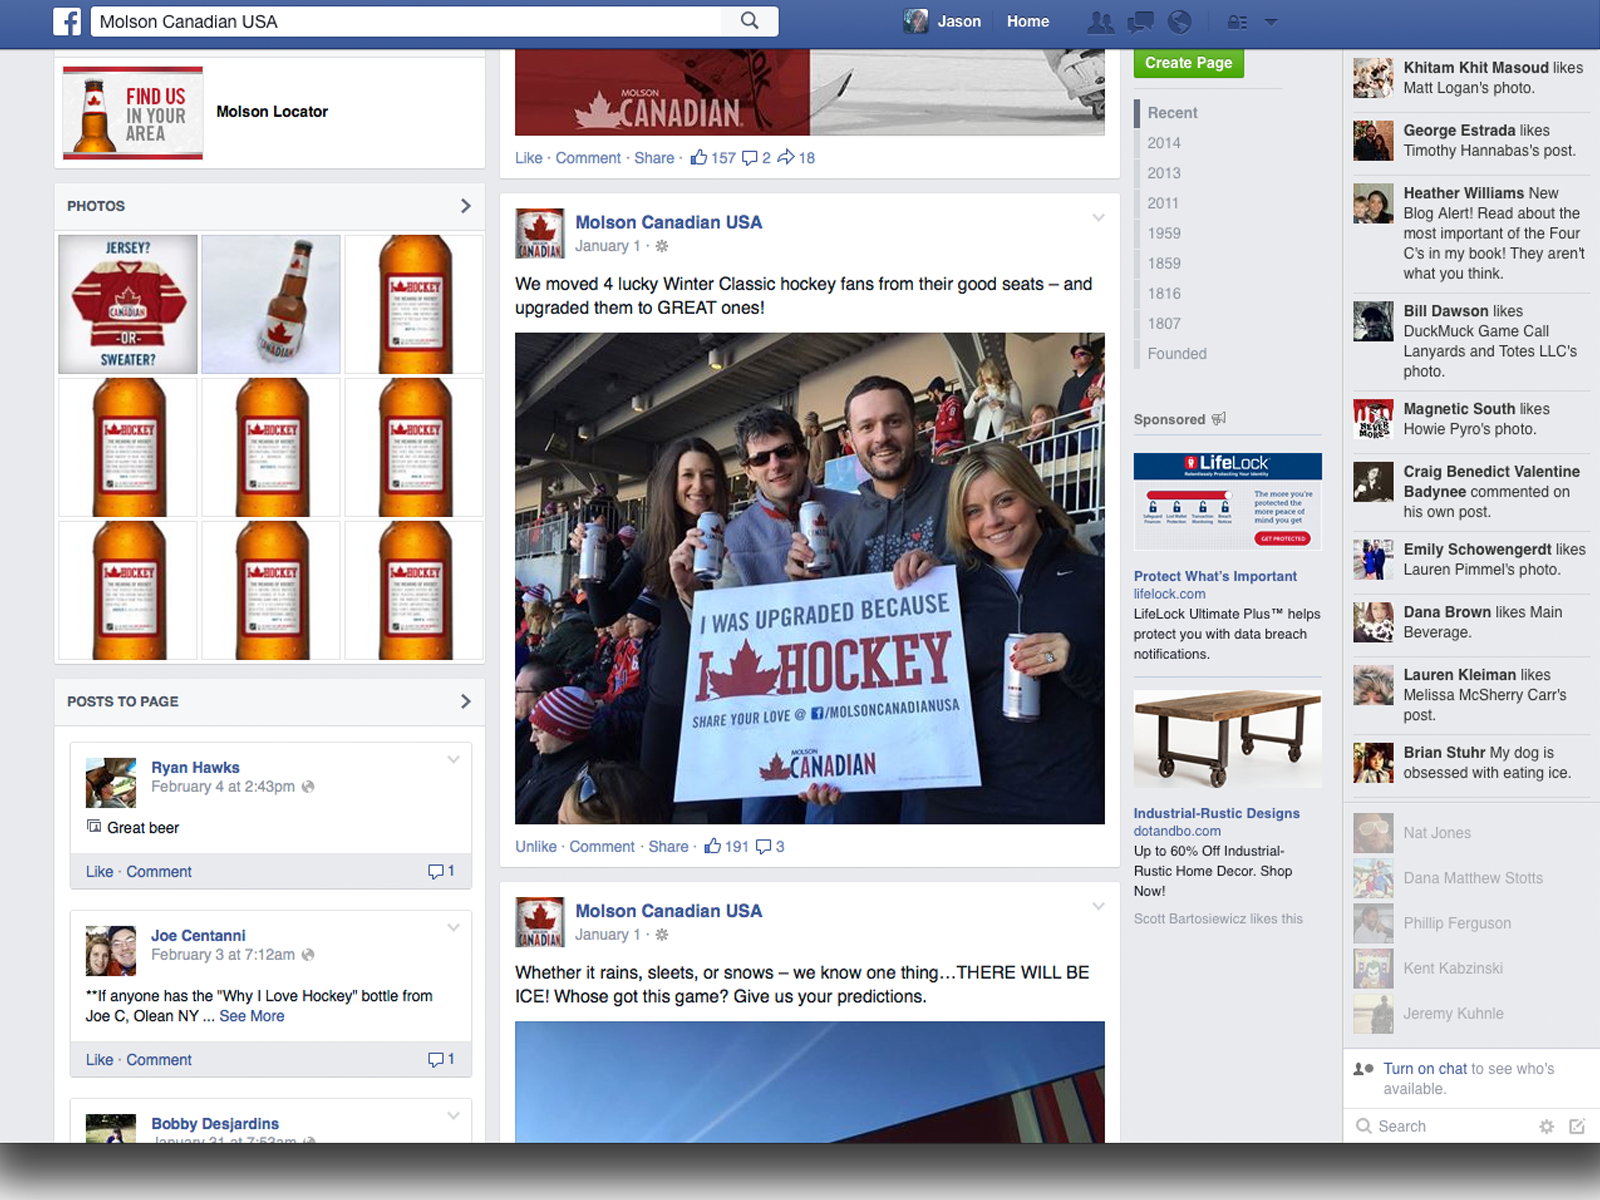
Task: Click the comment bubble icon showing 3
Action: [x=764, y=847]
